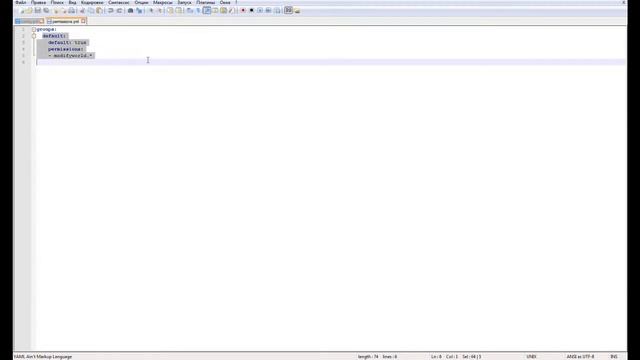640x360 pixels.
Task: Open the Вид menu
Action: click(72, 2)
